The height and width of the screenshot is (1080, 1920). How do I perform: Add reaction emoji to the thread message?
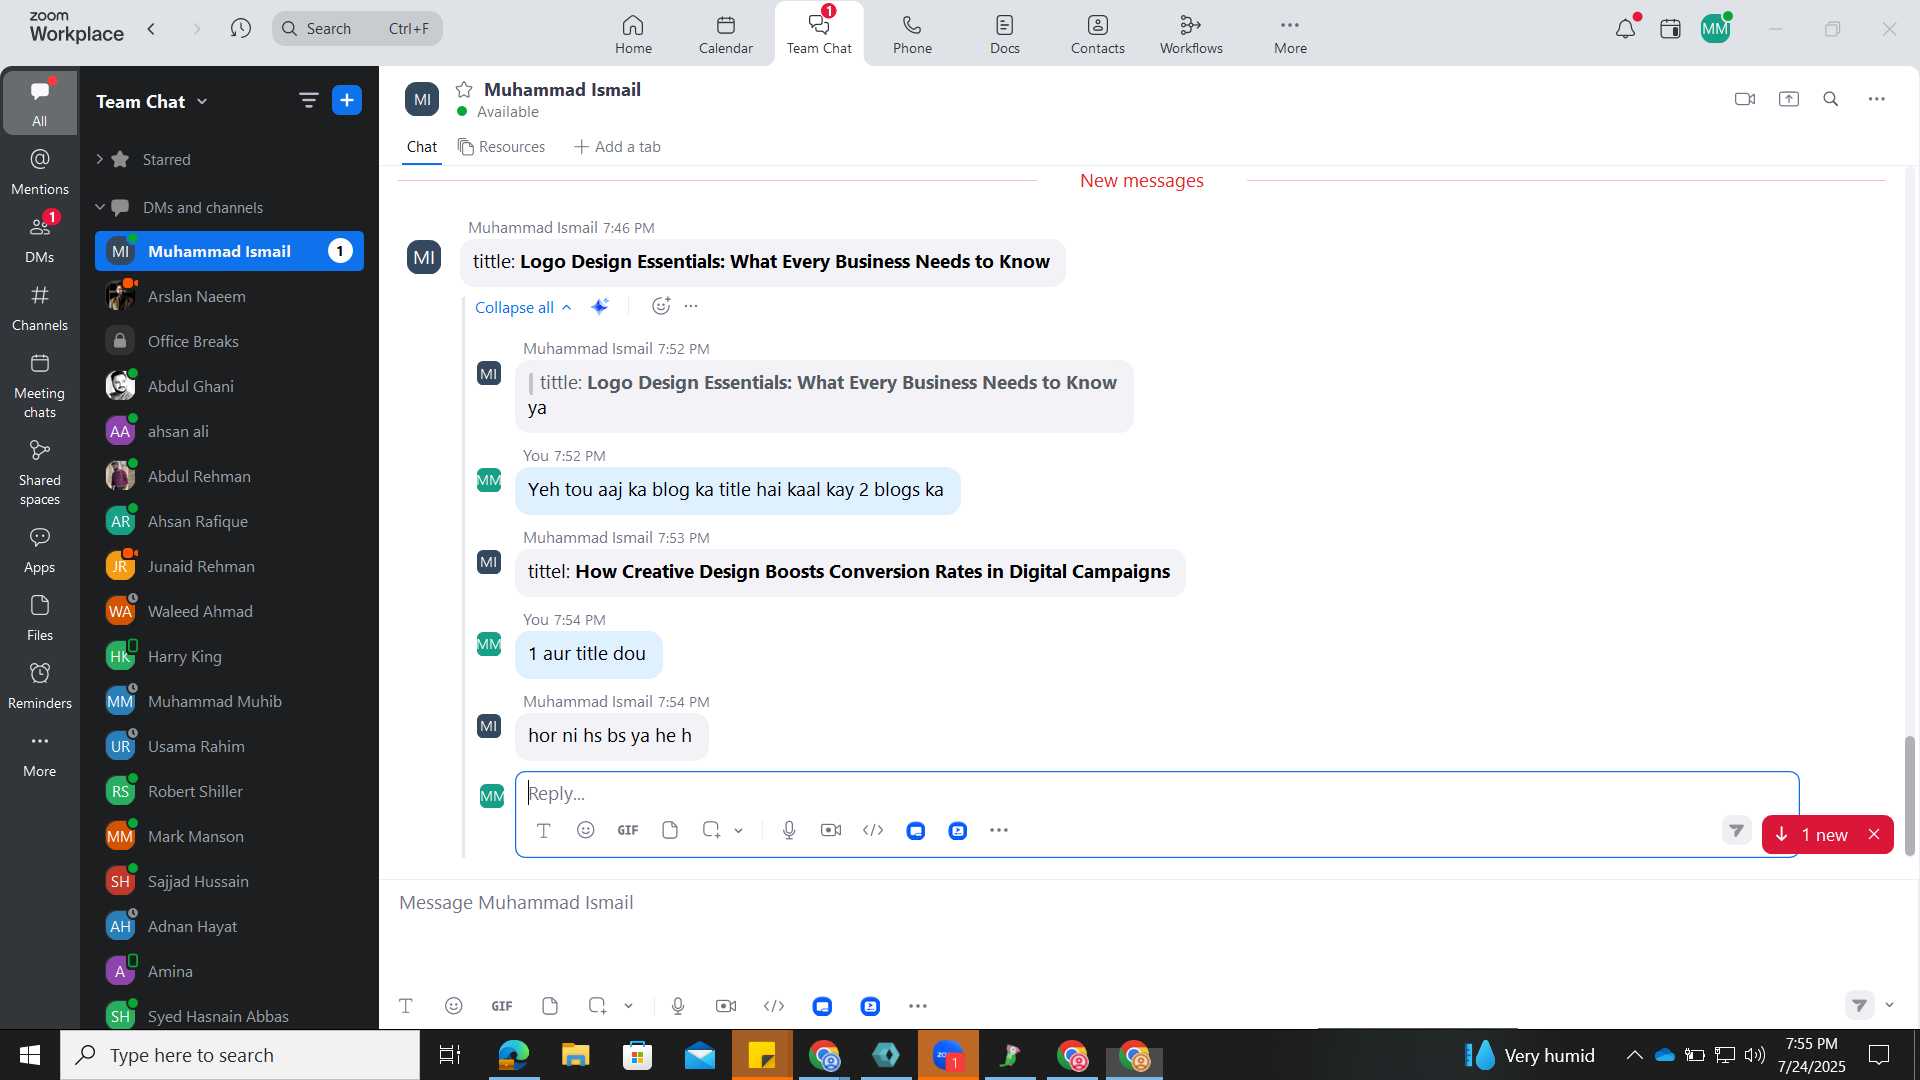pos(661,306)
